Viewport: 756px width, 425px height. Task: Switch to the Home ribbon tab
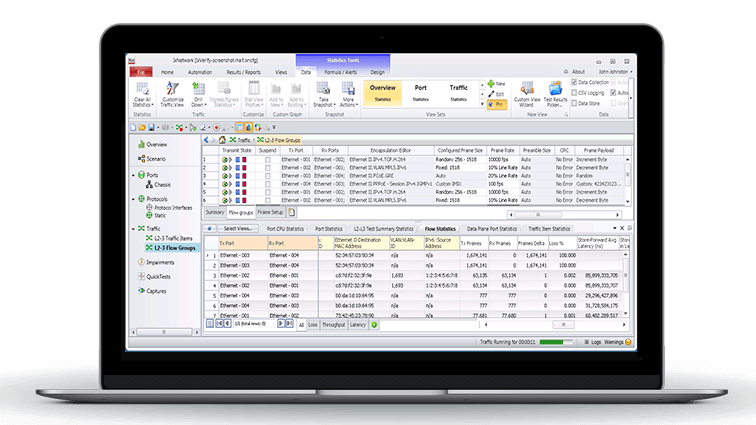pyautogui.click(x=167, y=72)
